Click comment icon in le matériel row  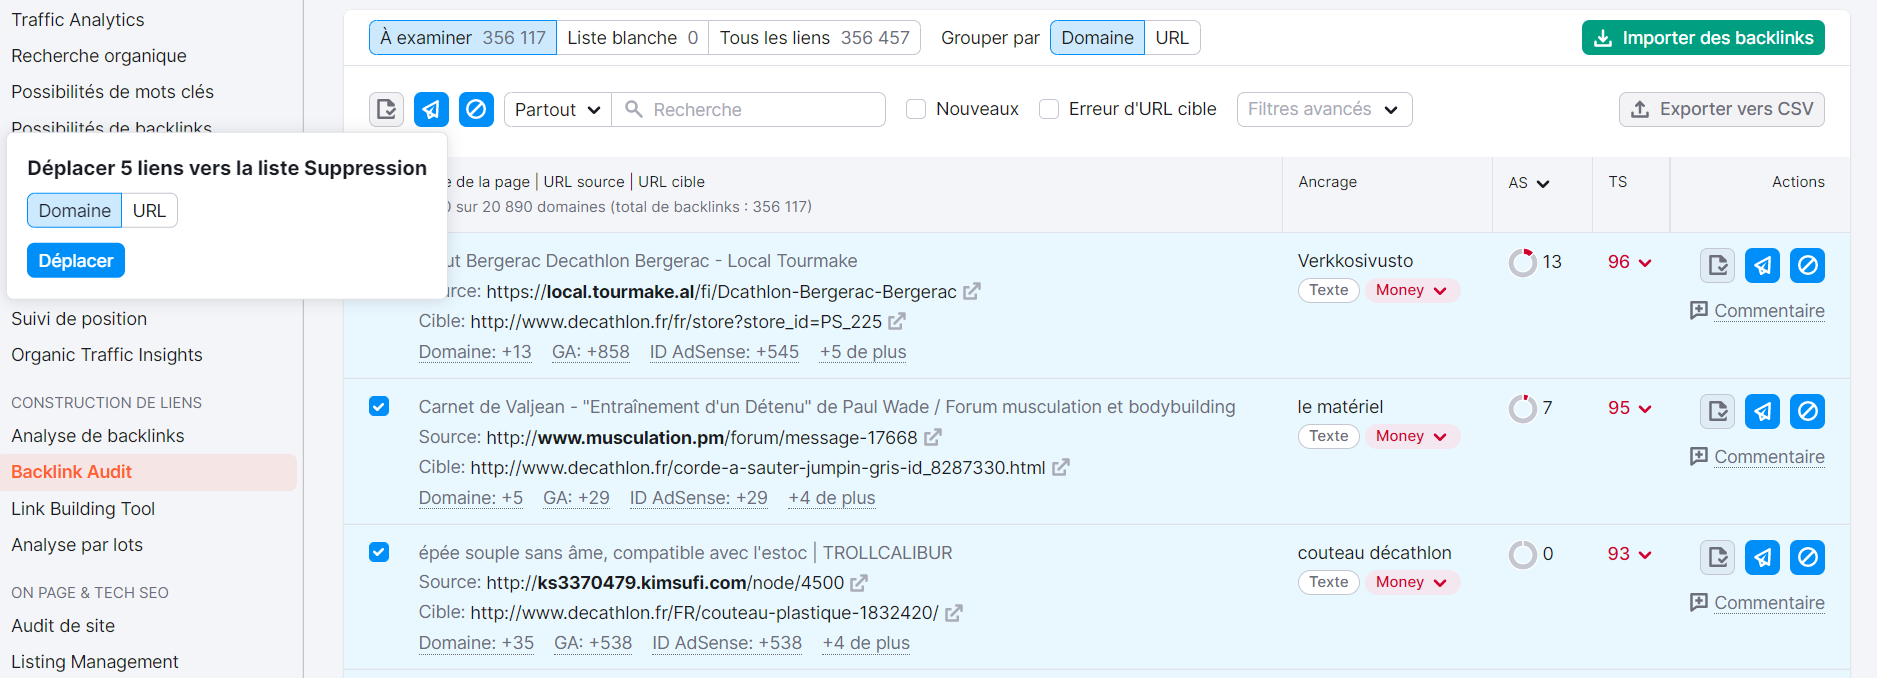[x=1699, y=456]
